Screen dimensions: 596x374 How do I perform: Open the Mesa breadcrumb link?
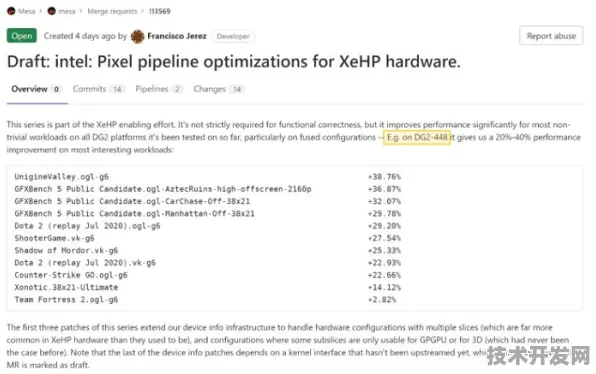tap(27, 11)
